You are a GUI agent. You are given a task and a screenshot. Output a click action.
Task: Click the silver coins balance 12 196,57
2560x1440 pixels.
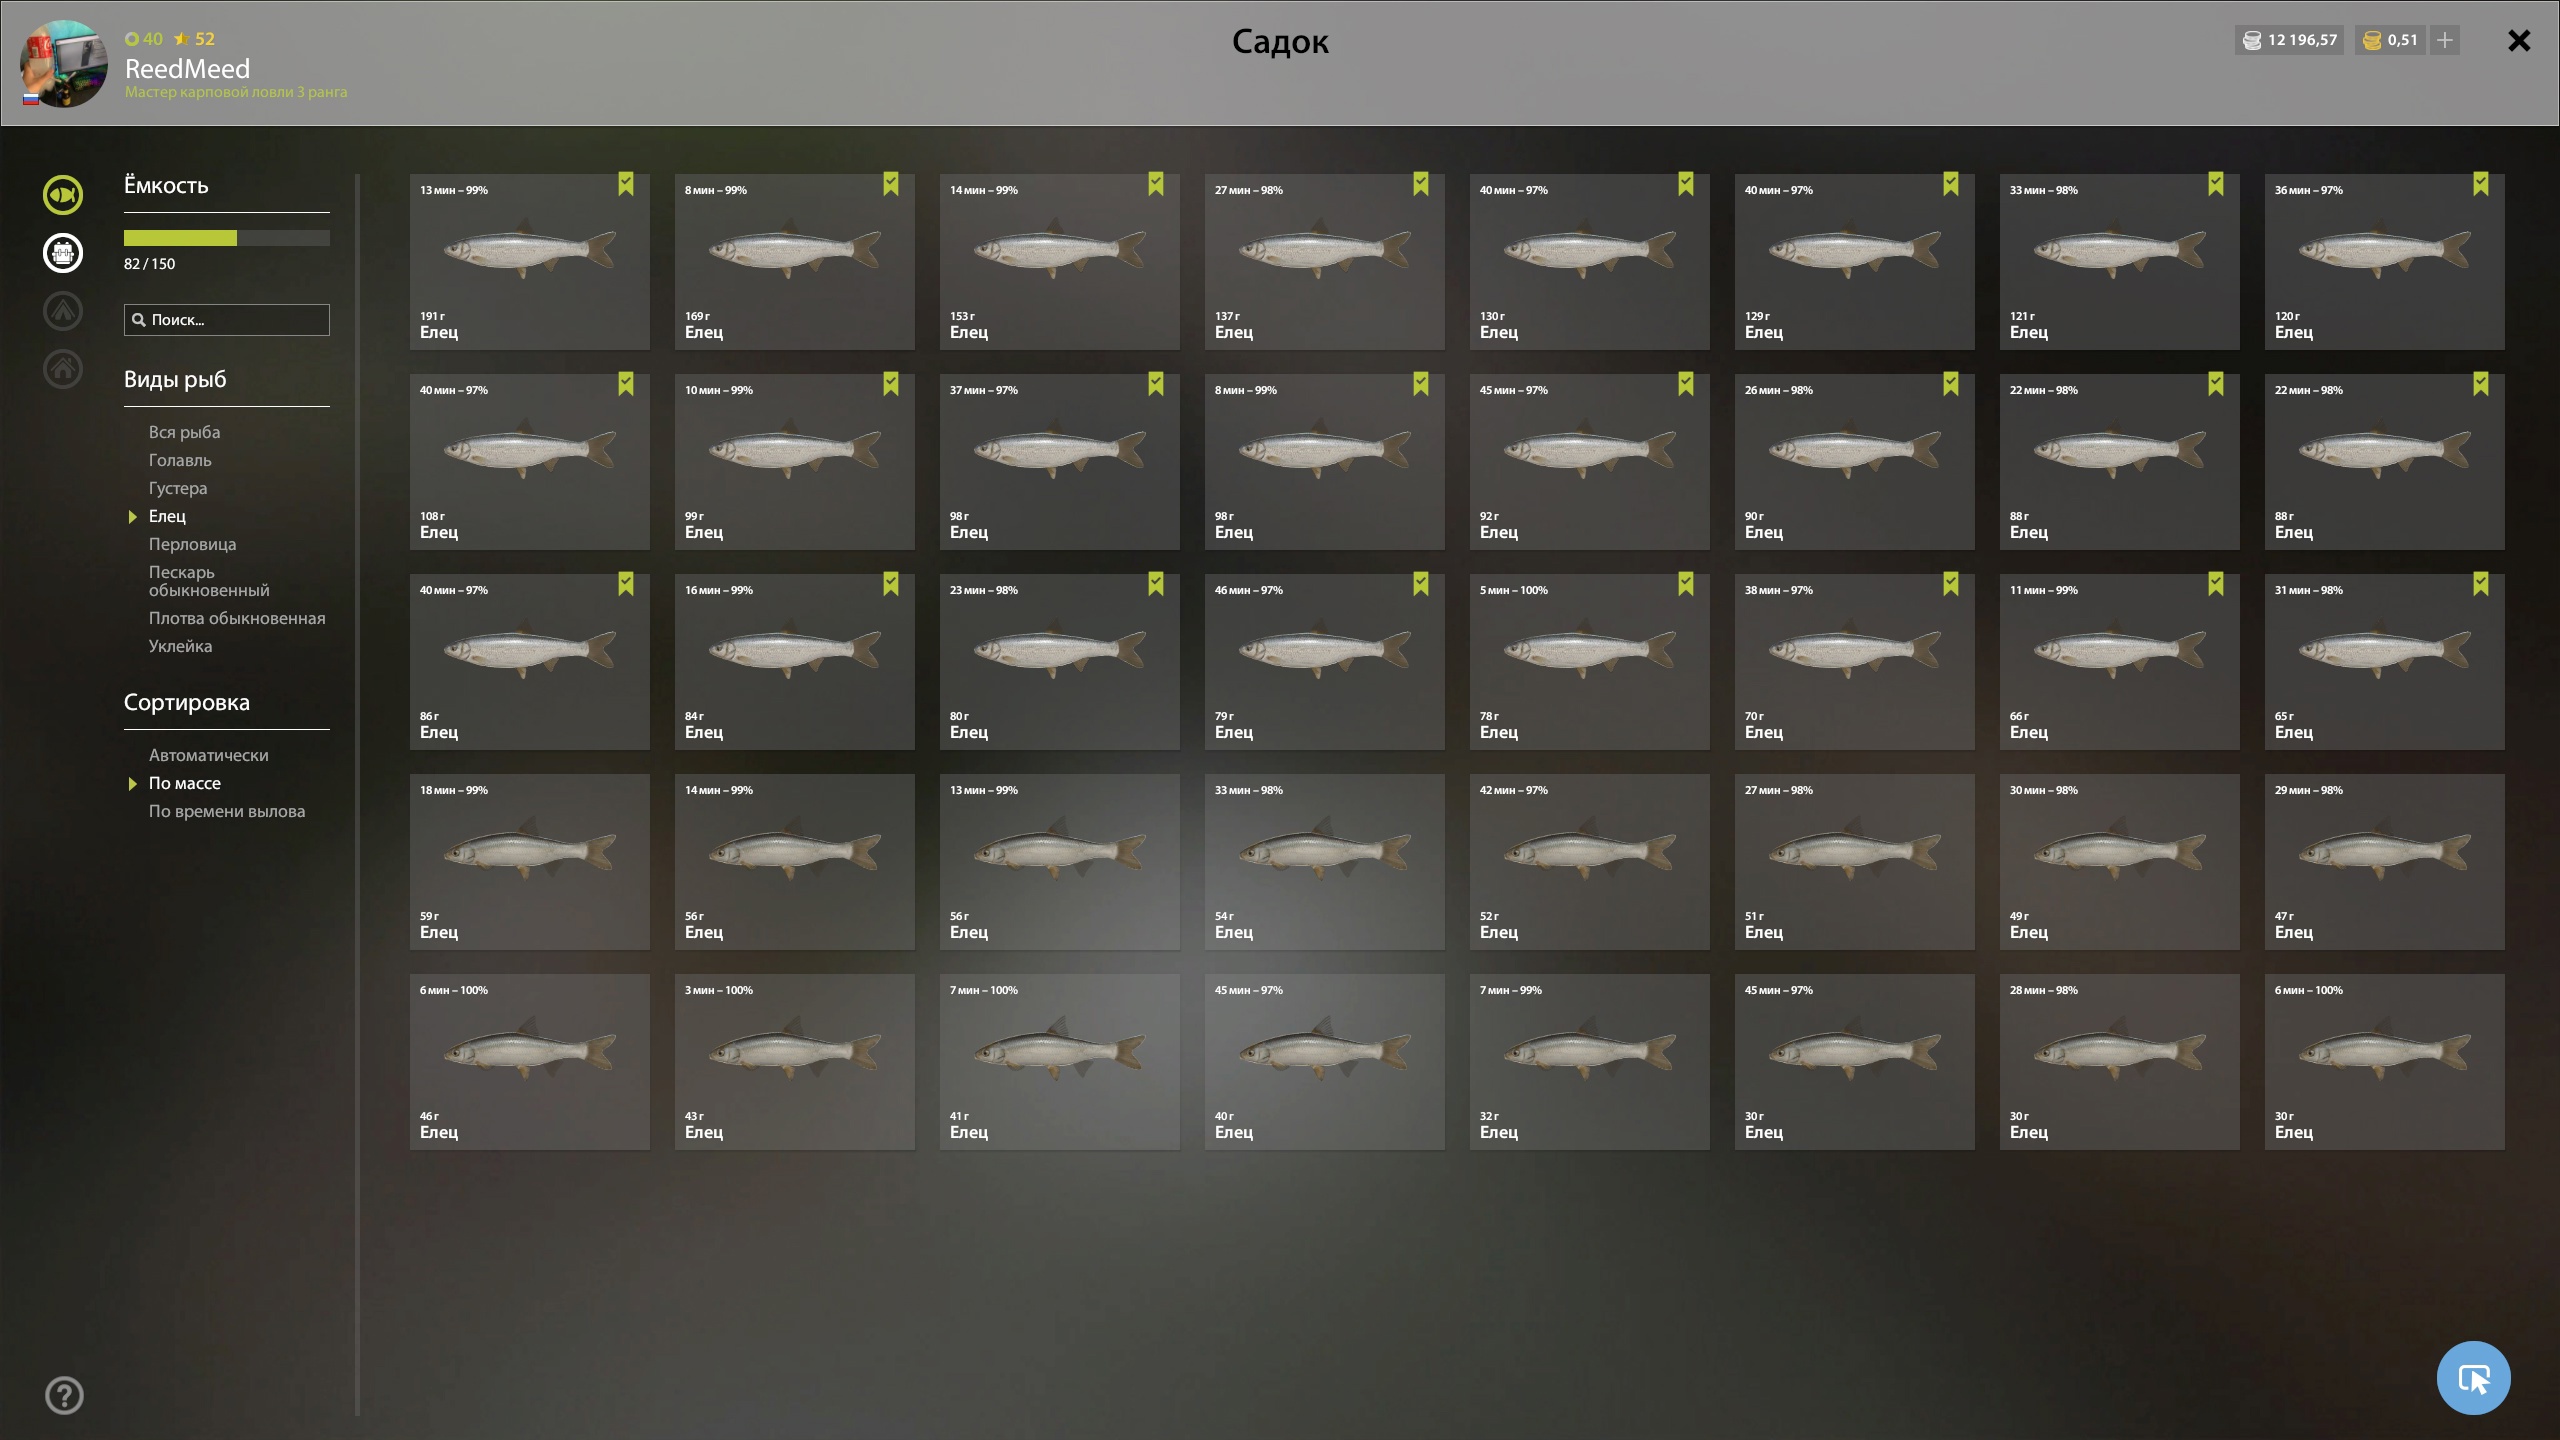2290,40
